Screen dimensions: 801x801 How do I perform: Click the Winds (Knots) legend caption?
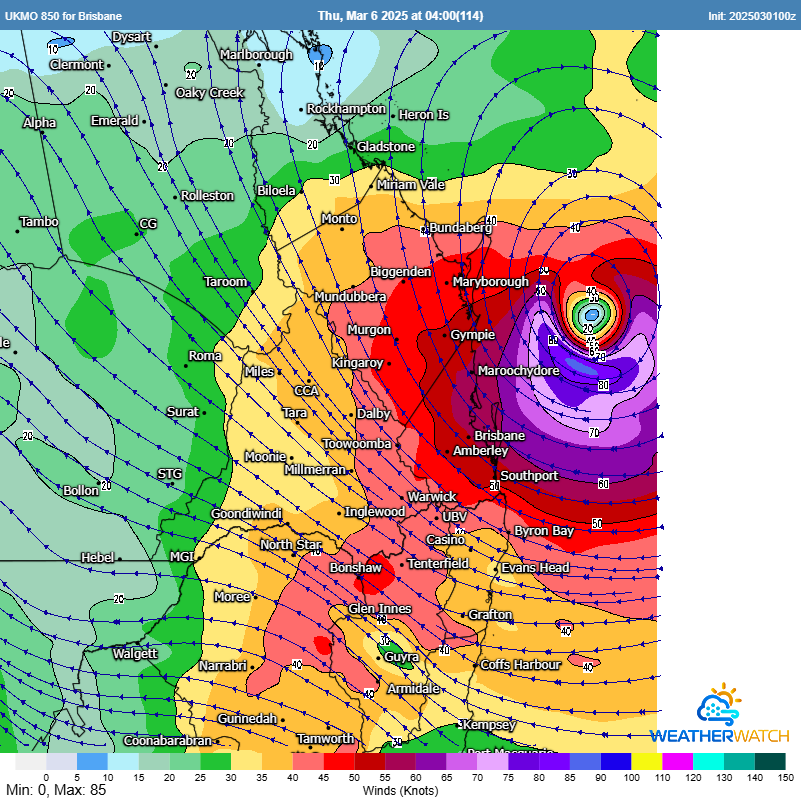[x=400, y=790]
